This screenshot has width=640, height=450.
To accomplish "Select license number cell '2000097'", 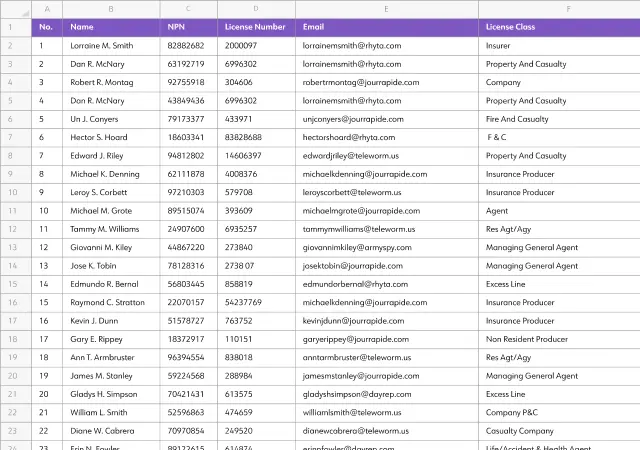I will (x=256, y=46).
